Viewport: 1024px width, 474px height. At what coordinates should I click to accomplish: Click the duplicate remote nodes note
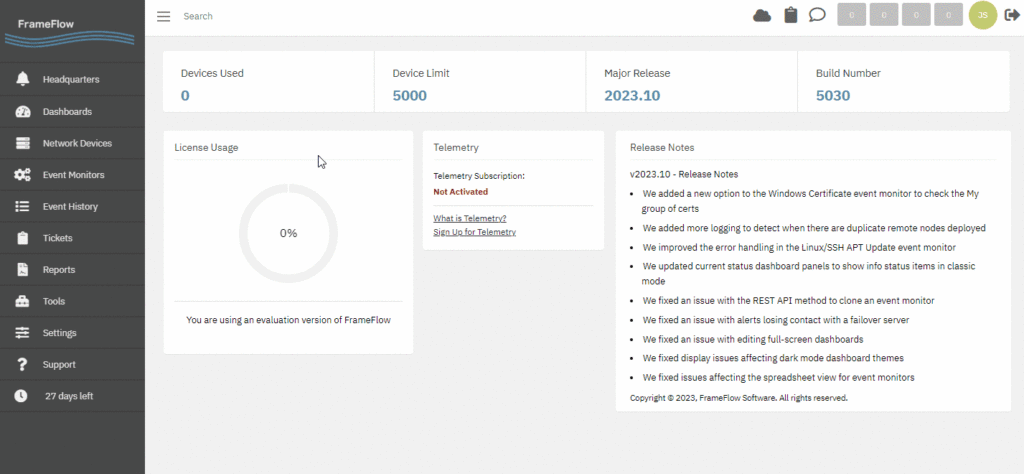814,228
